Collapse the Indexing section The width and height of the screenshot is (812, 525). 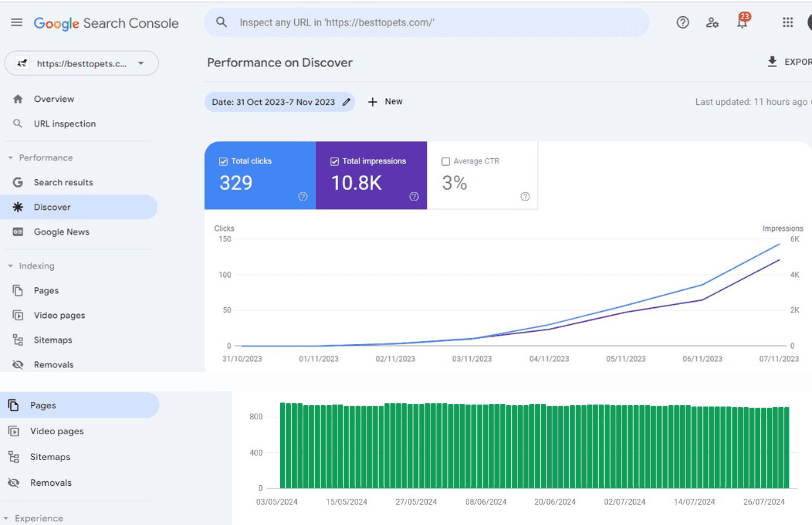click(x=10, y=266)
